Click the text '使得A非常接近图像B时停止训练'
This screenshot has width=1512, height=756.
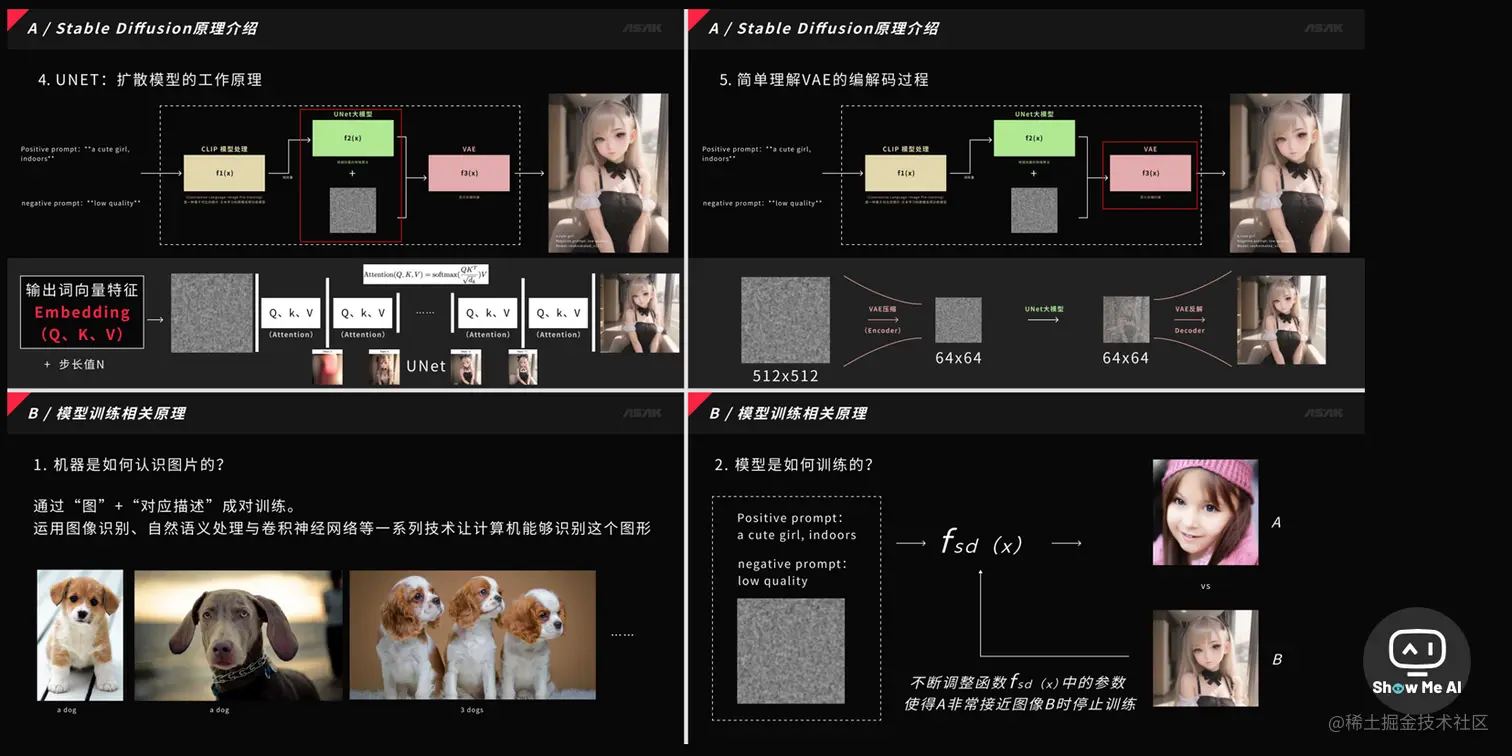pos(1020,704)
